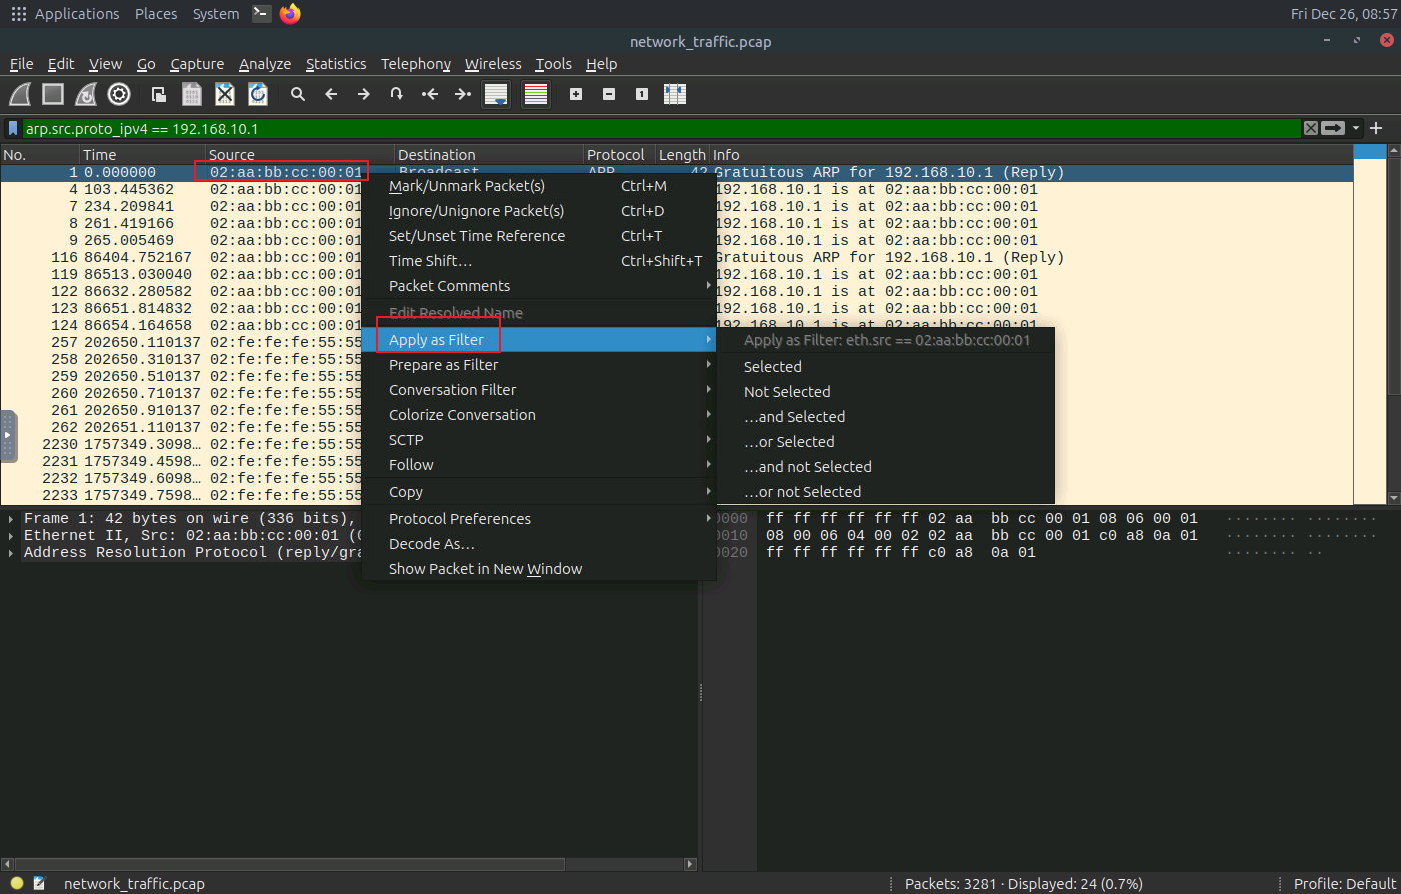The height and width of the screenshot is (894, 1401).
Task: Choose Selected in Apply as Filter submenu
Action: pos(885,367)
